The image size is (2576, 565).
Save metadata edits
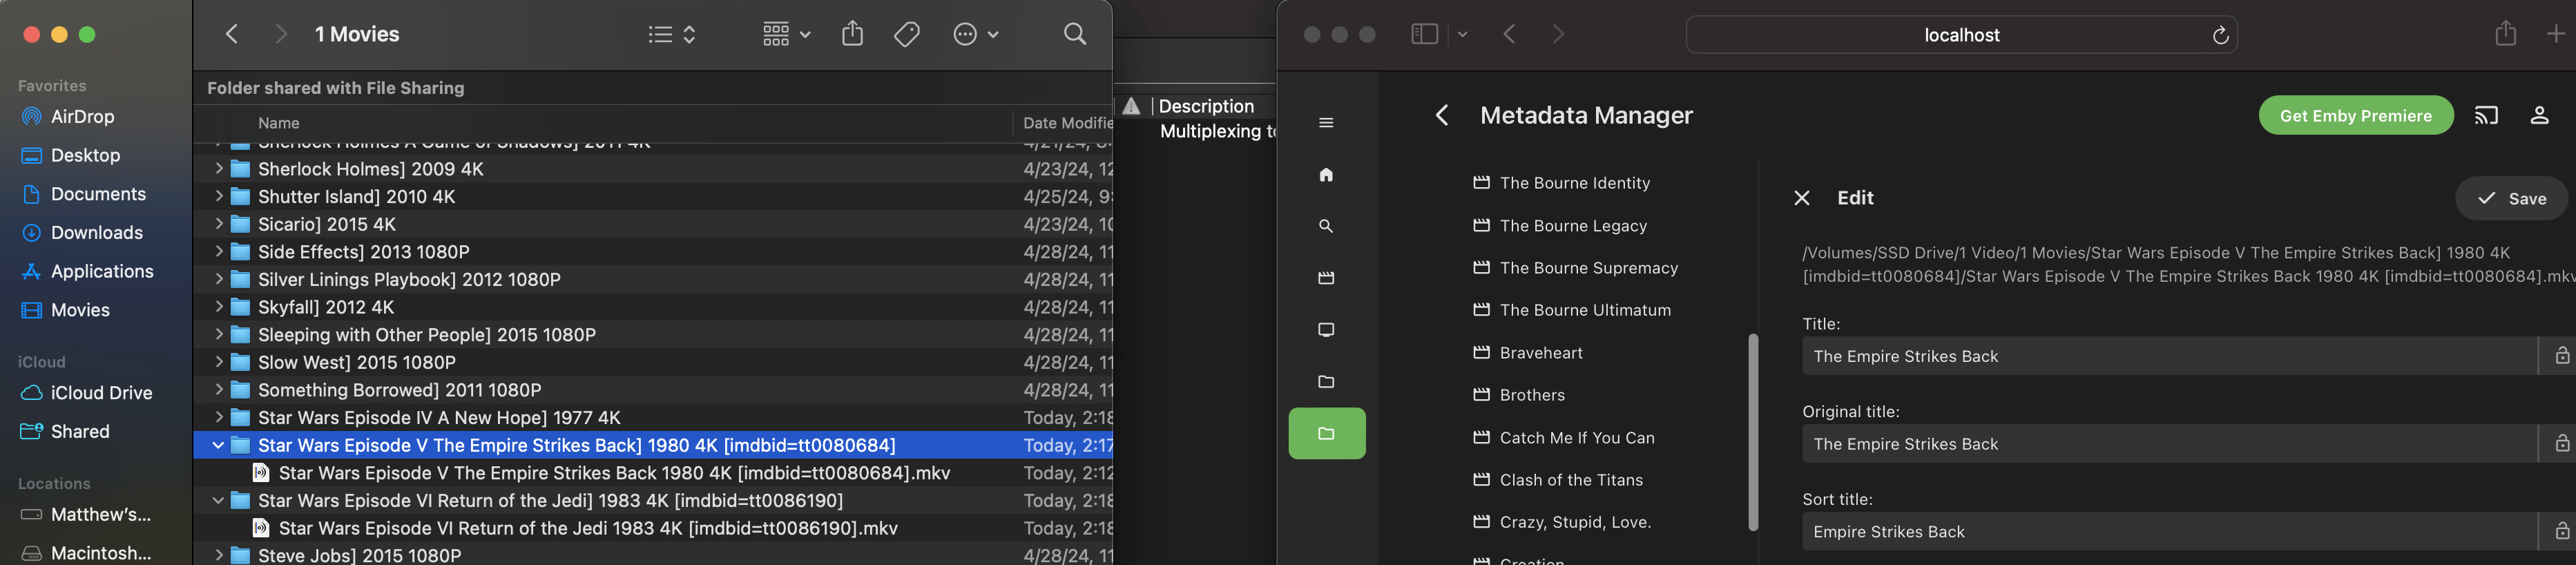point(2511,199)
